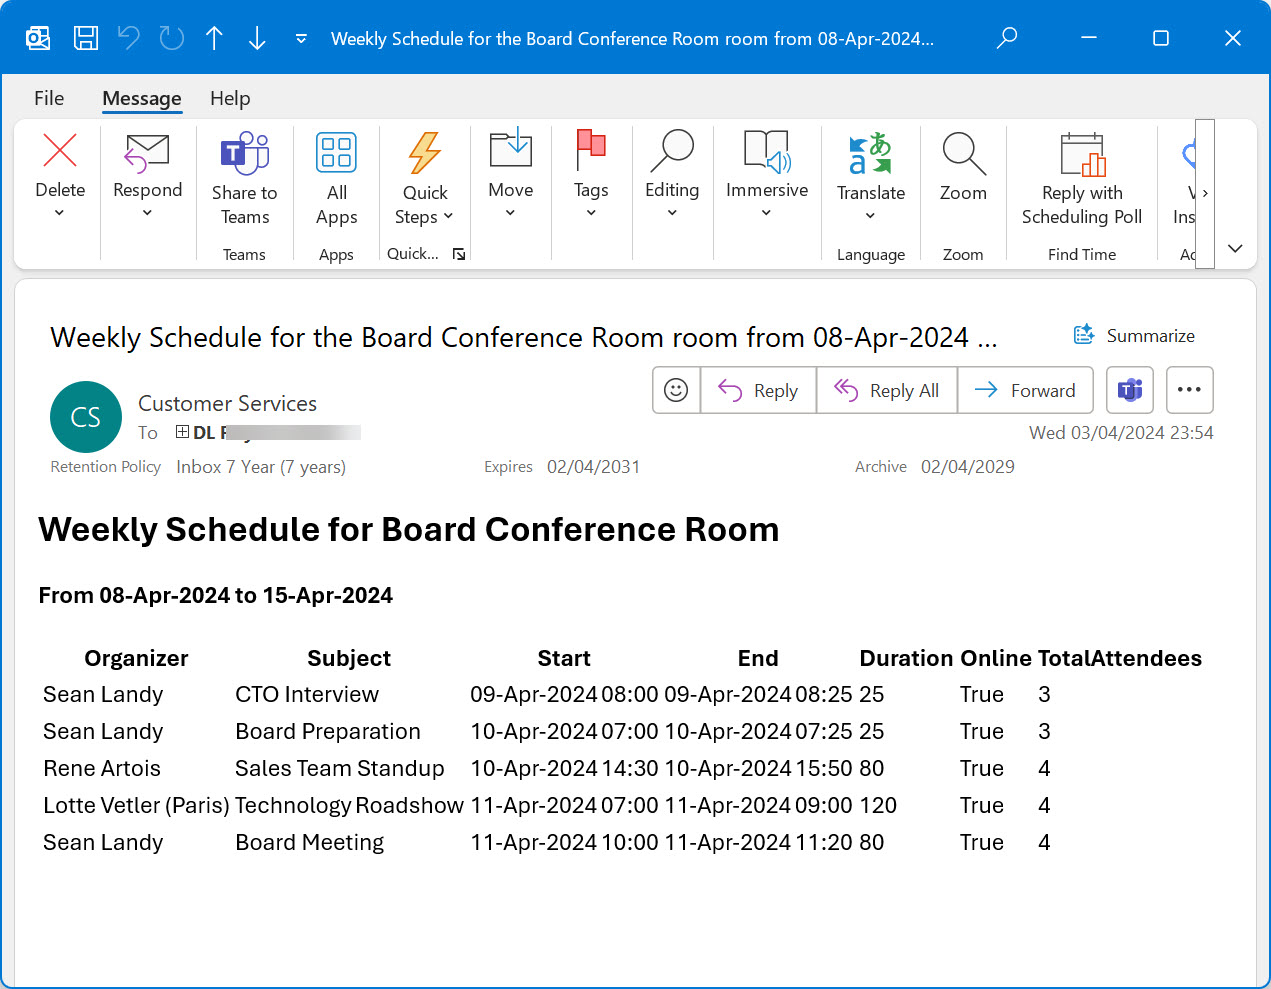Click the Summarize link
Viewport: 1271px width, 989px height.
click(x=1134, y=335)
